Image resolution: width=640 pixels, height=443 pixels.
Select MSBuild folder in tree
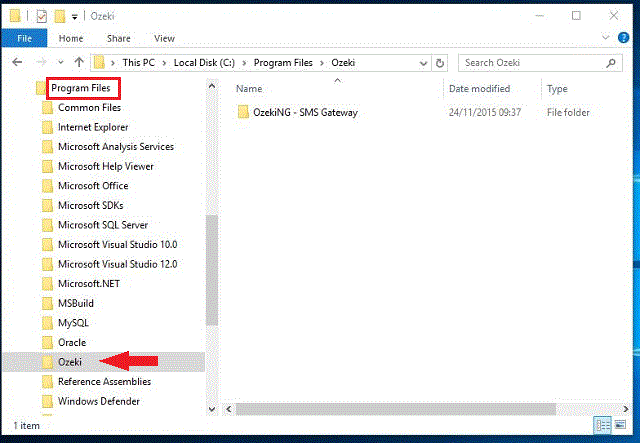pos(76,303)
